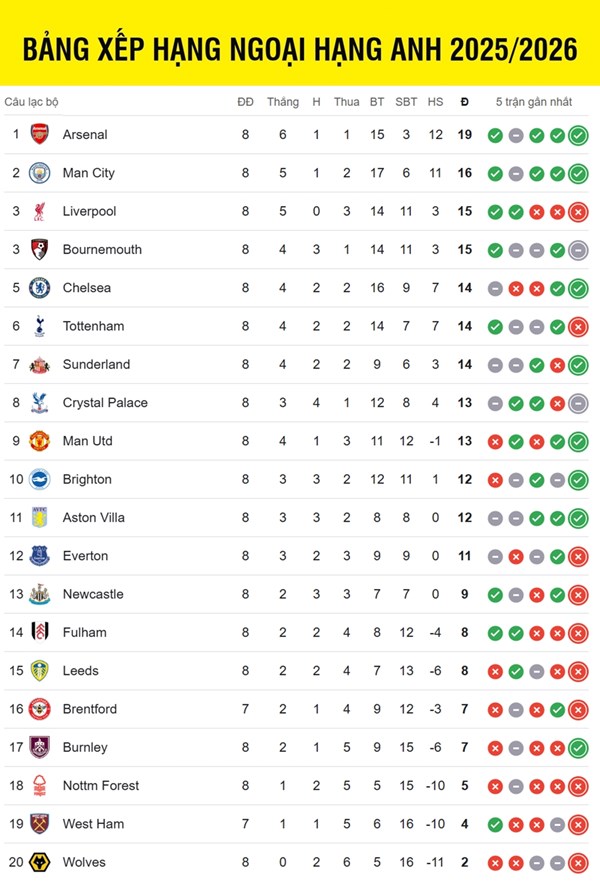Click the Chelsea club crest
This screenshot has height=888, width=600.
39,288
